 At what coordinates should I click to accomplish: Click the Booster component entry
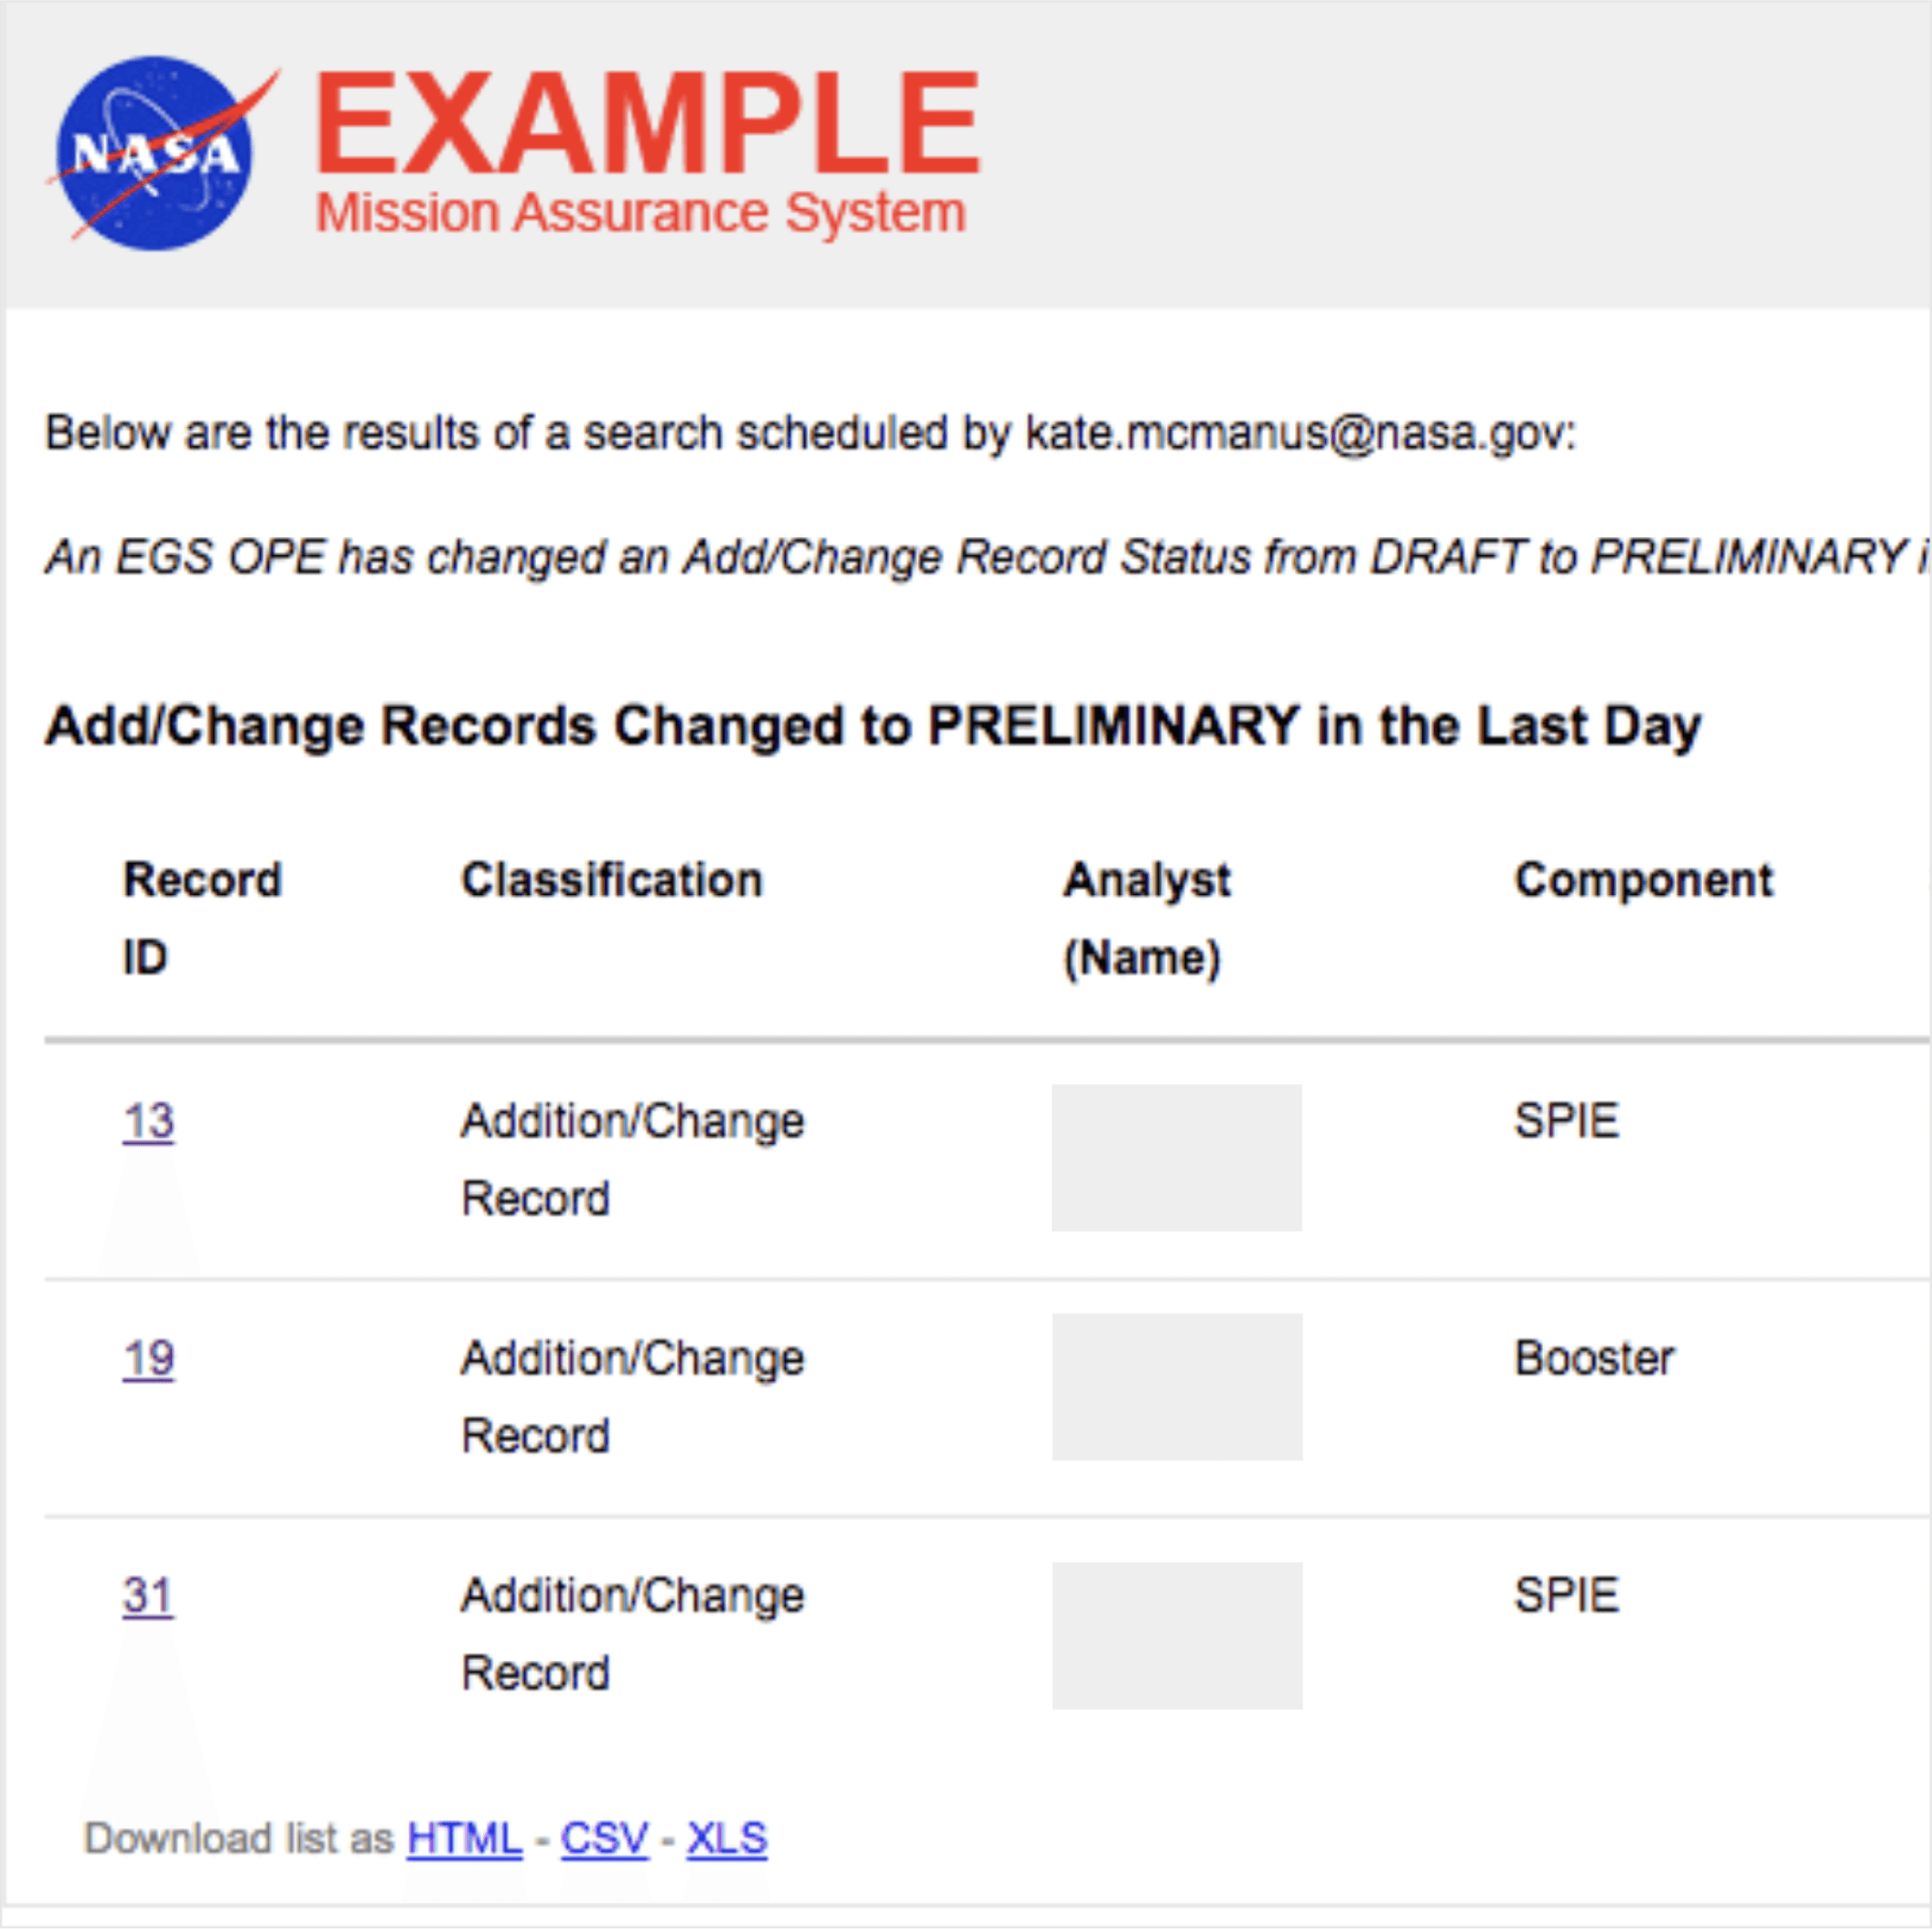[1594, 1358]
